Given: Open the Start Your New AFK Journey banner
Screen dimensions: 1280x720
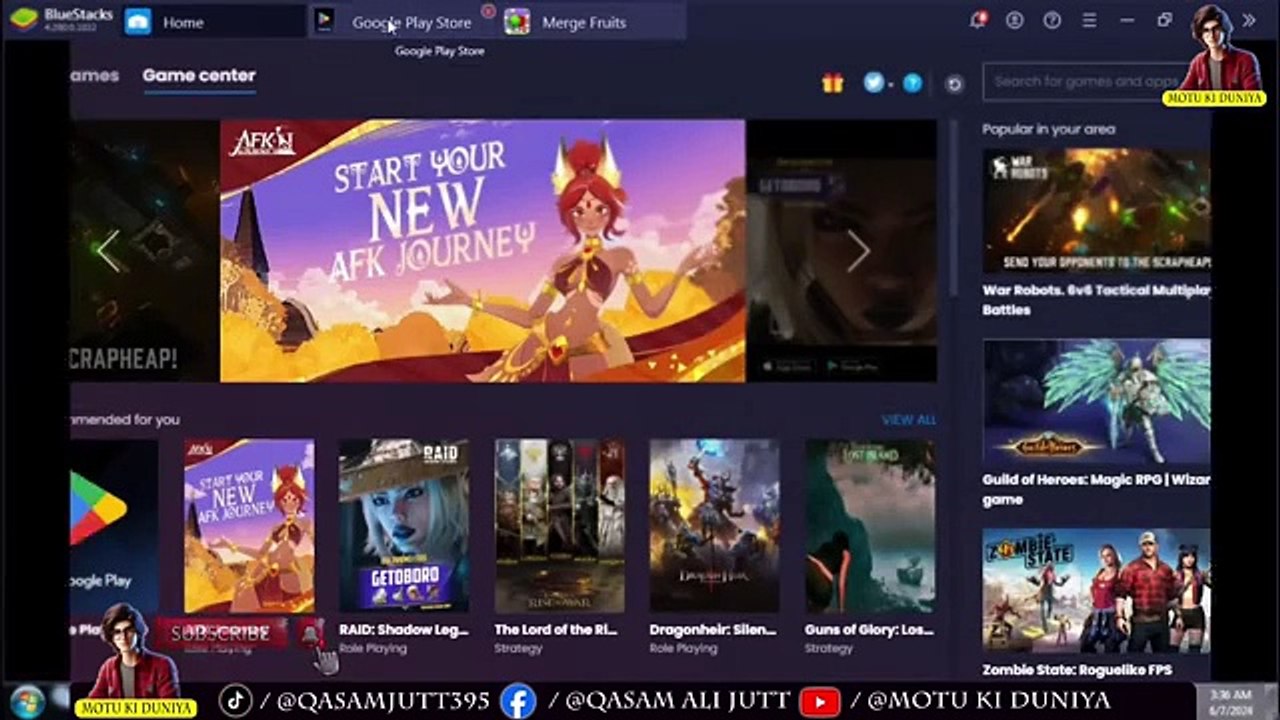Looking at the screenshot, I should (x=482, y=250).
